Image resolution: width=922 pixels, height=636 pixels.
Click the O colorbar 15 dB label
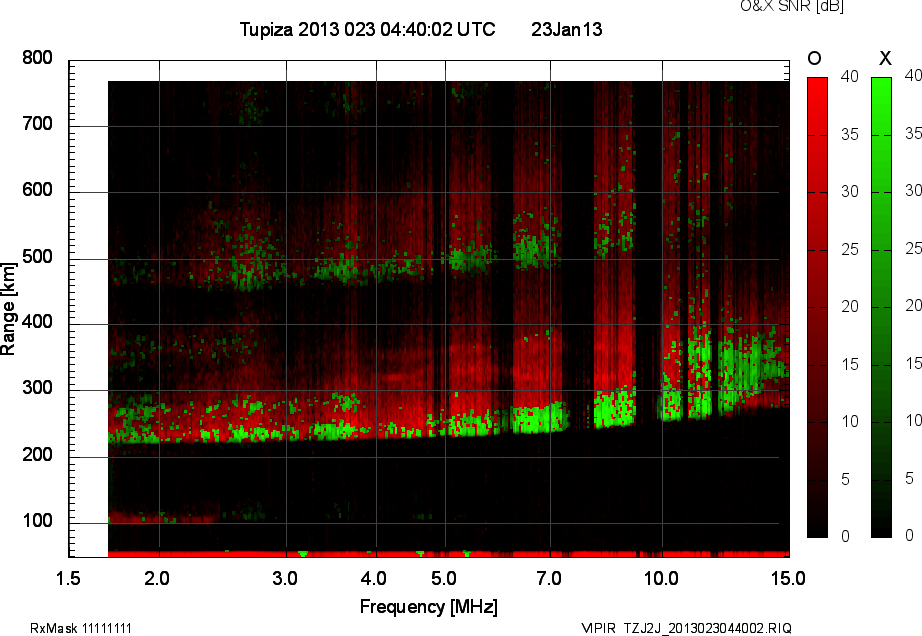tap(850, 364)
